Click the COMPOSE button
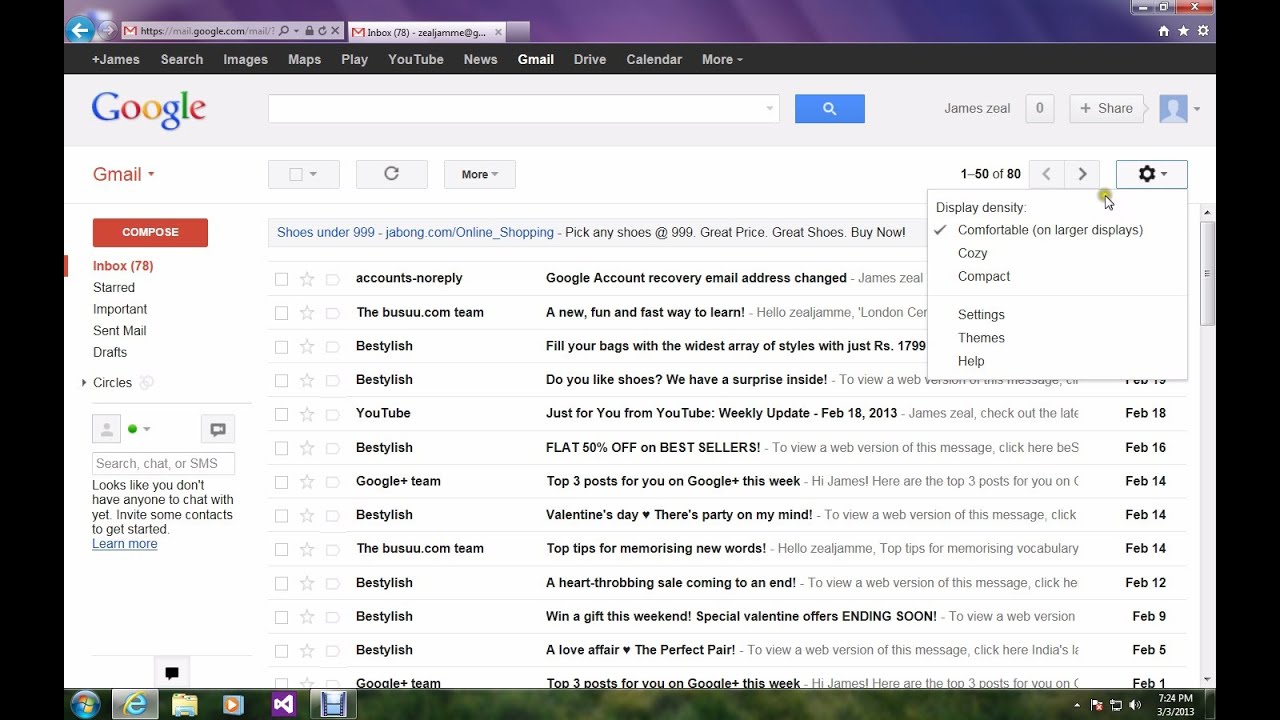Screen dimensions: 1280x720 coord(150,232)
